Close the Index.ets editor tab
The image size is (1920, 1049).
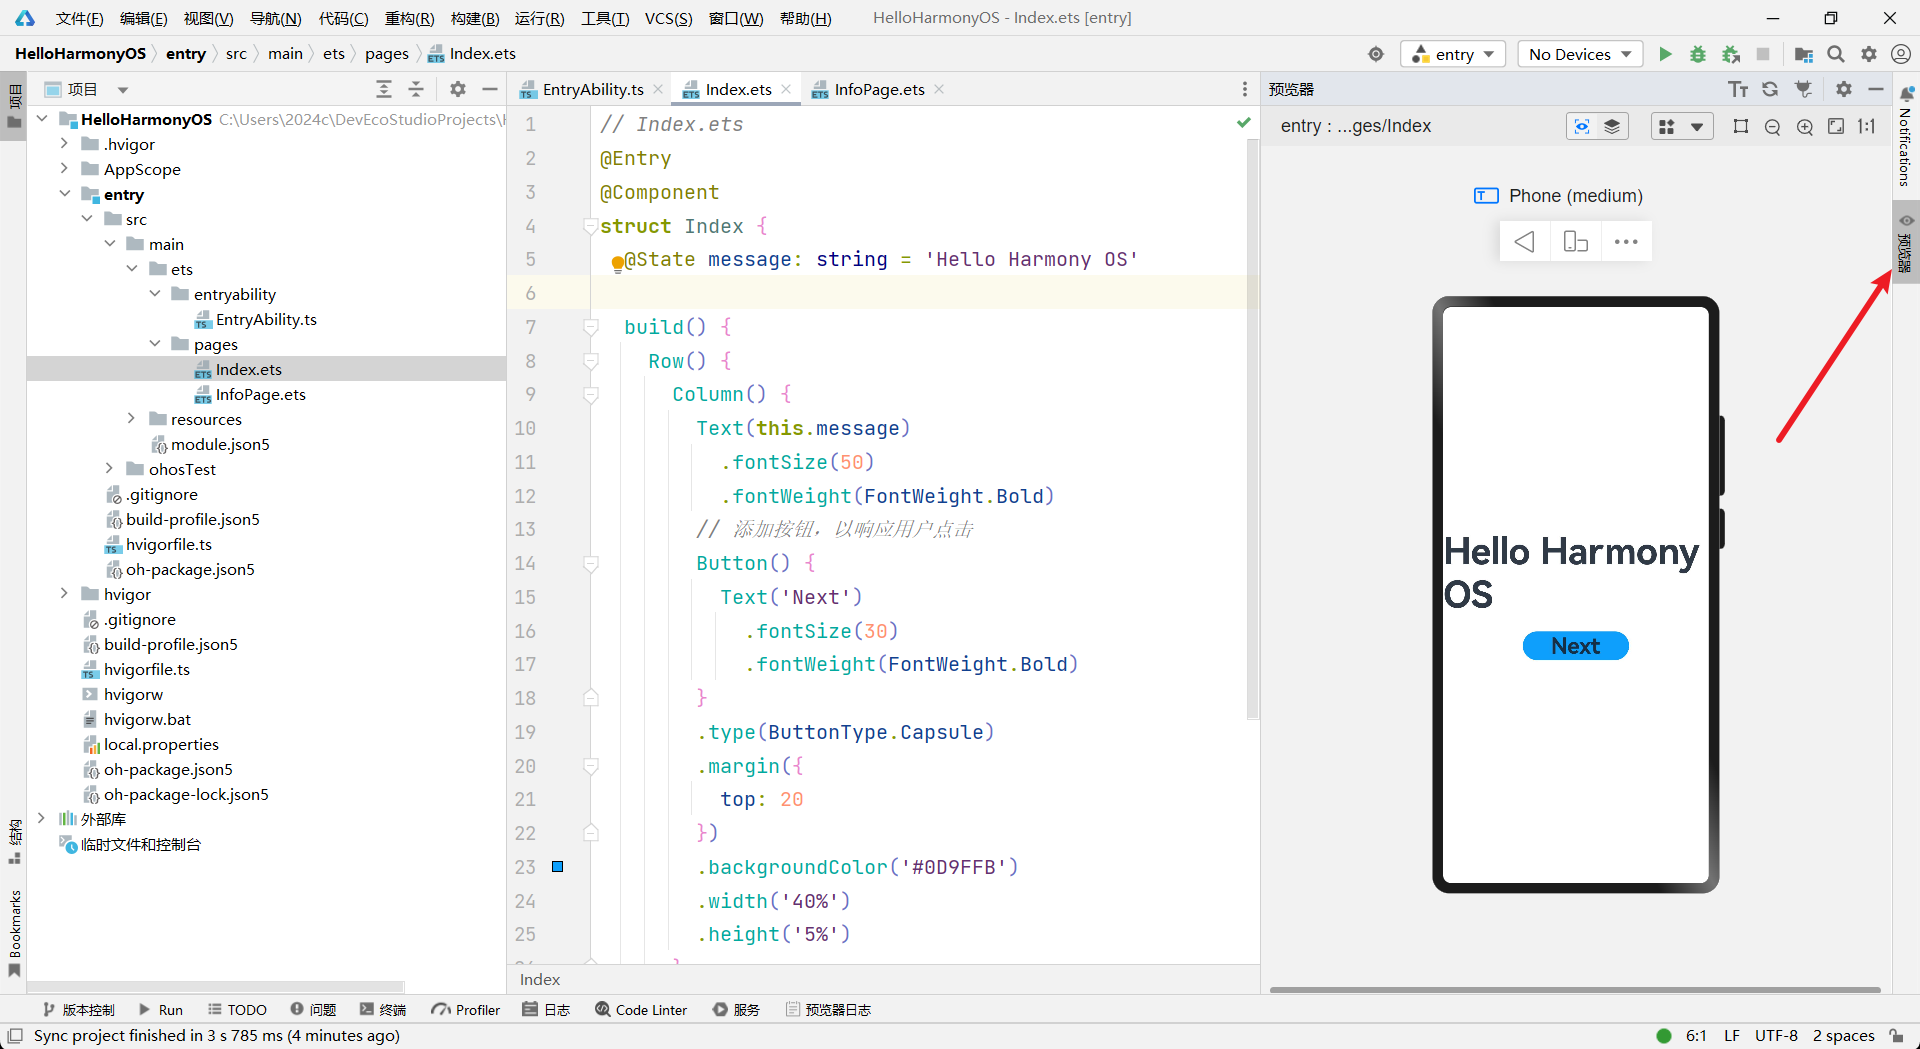point(787,89)
